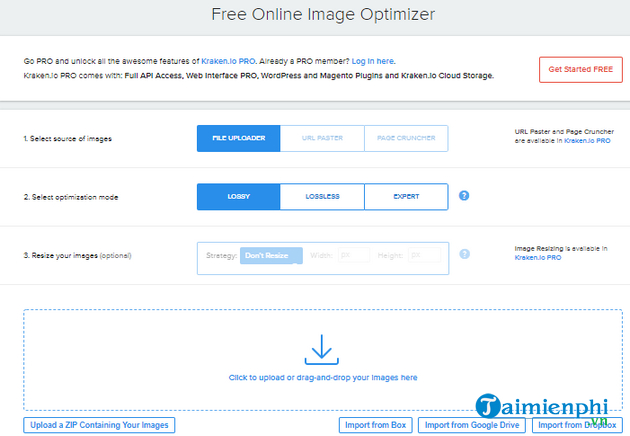Choose Lossy optimization mode
Screen dimensions: 630x436
(x=239, y=197)
